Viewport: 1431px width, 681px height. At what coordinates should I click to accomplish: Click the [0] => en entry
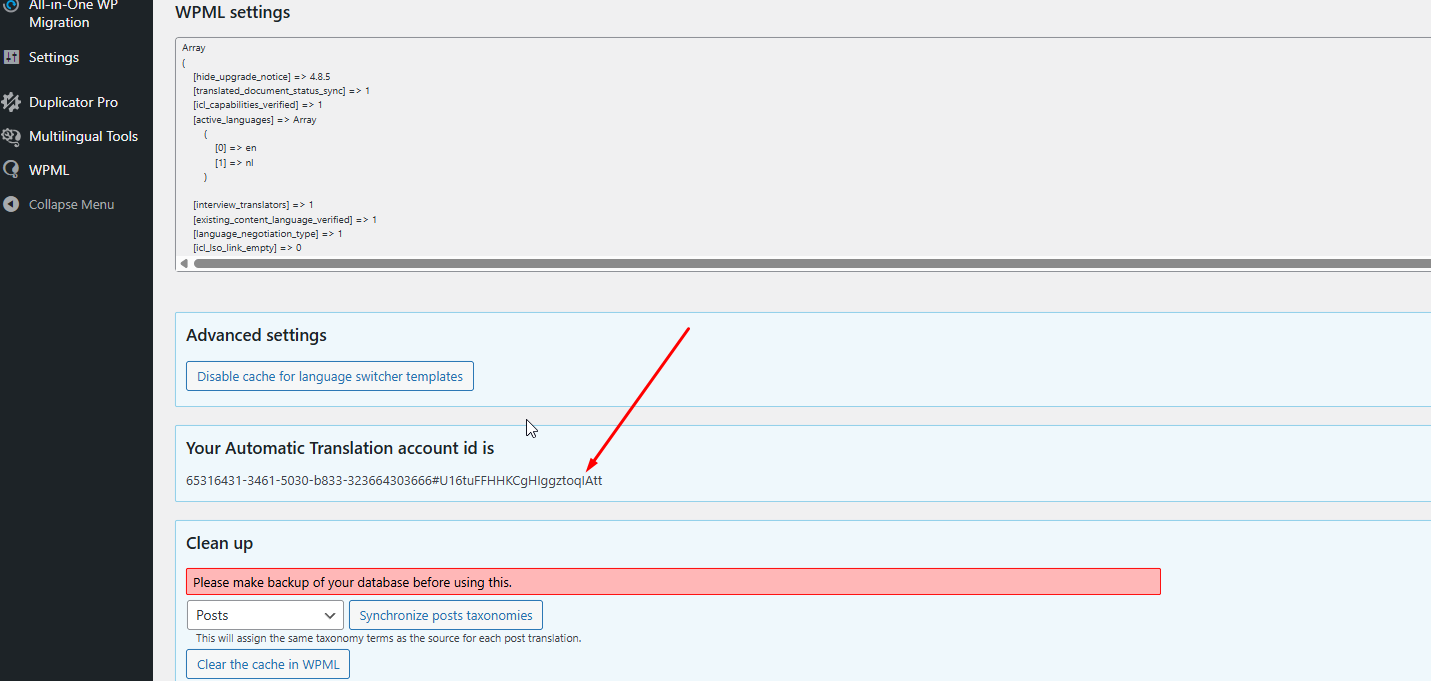tap(235, 147)
